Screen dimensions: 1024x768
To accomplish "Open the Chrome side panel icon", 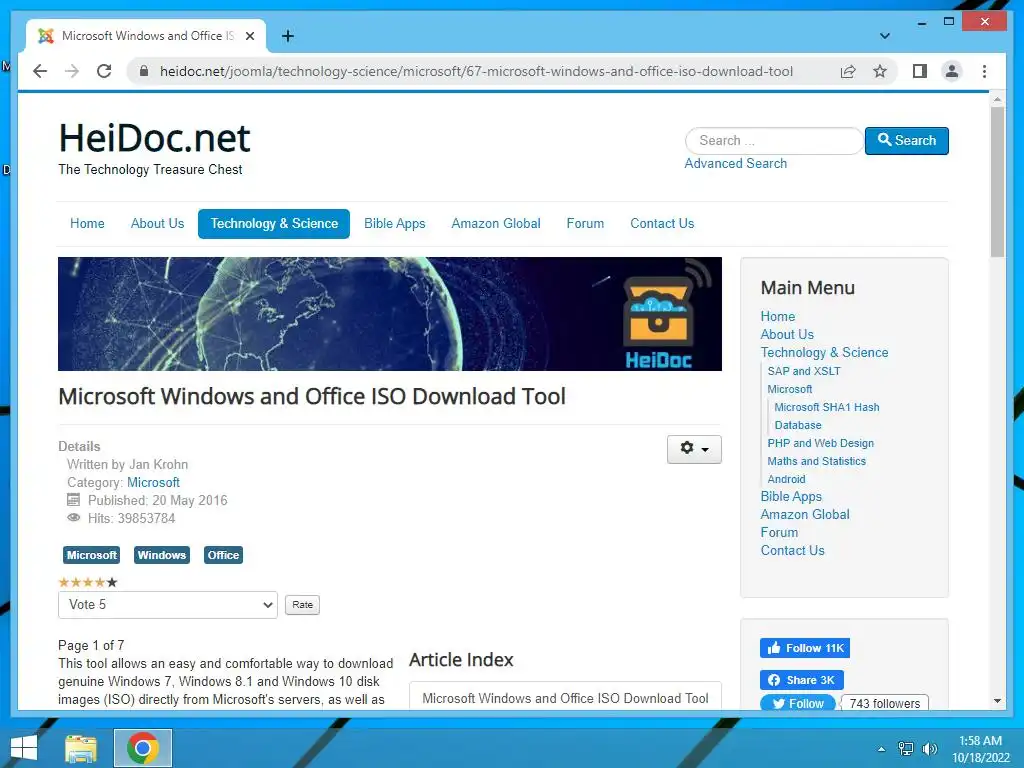I will point(920,71).
